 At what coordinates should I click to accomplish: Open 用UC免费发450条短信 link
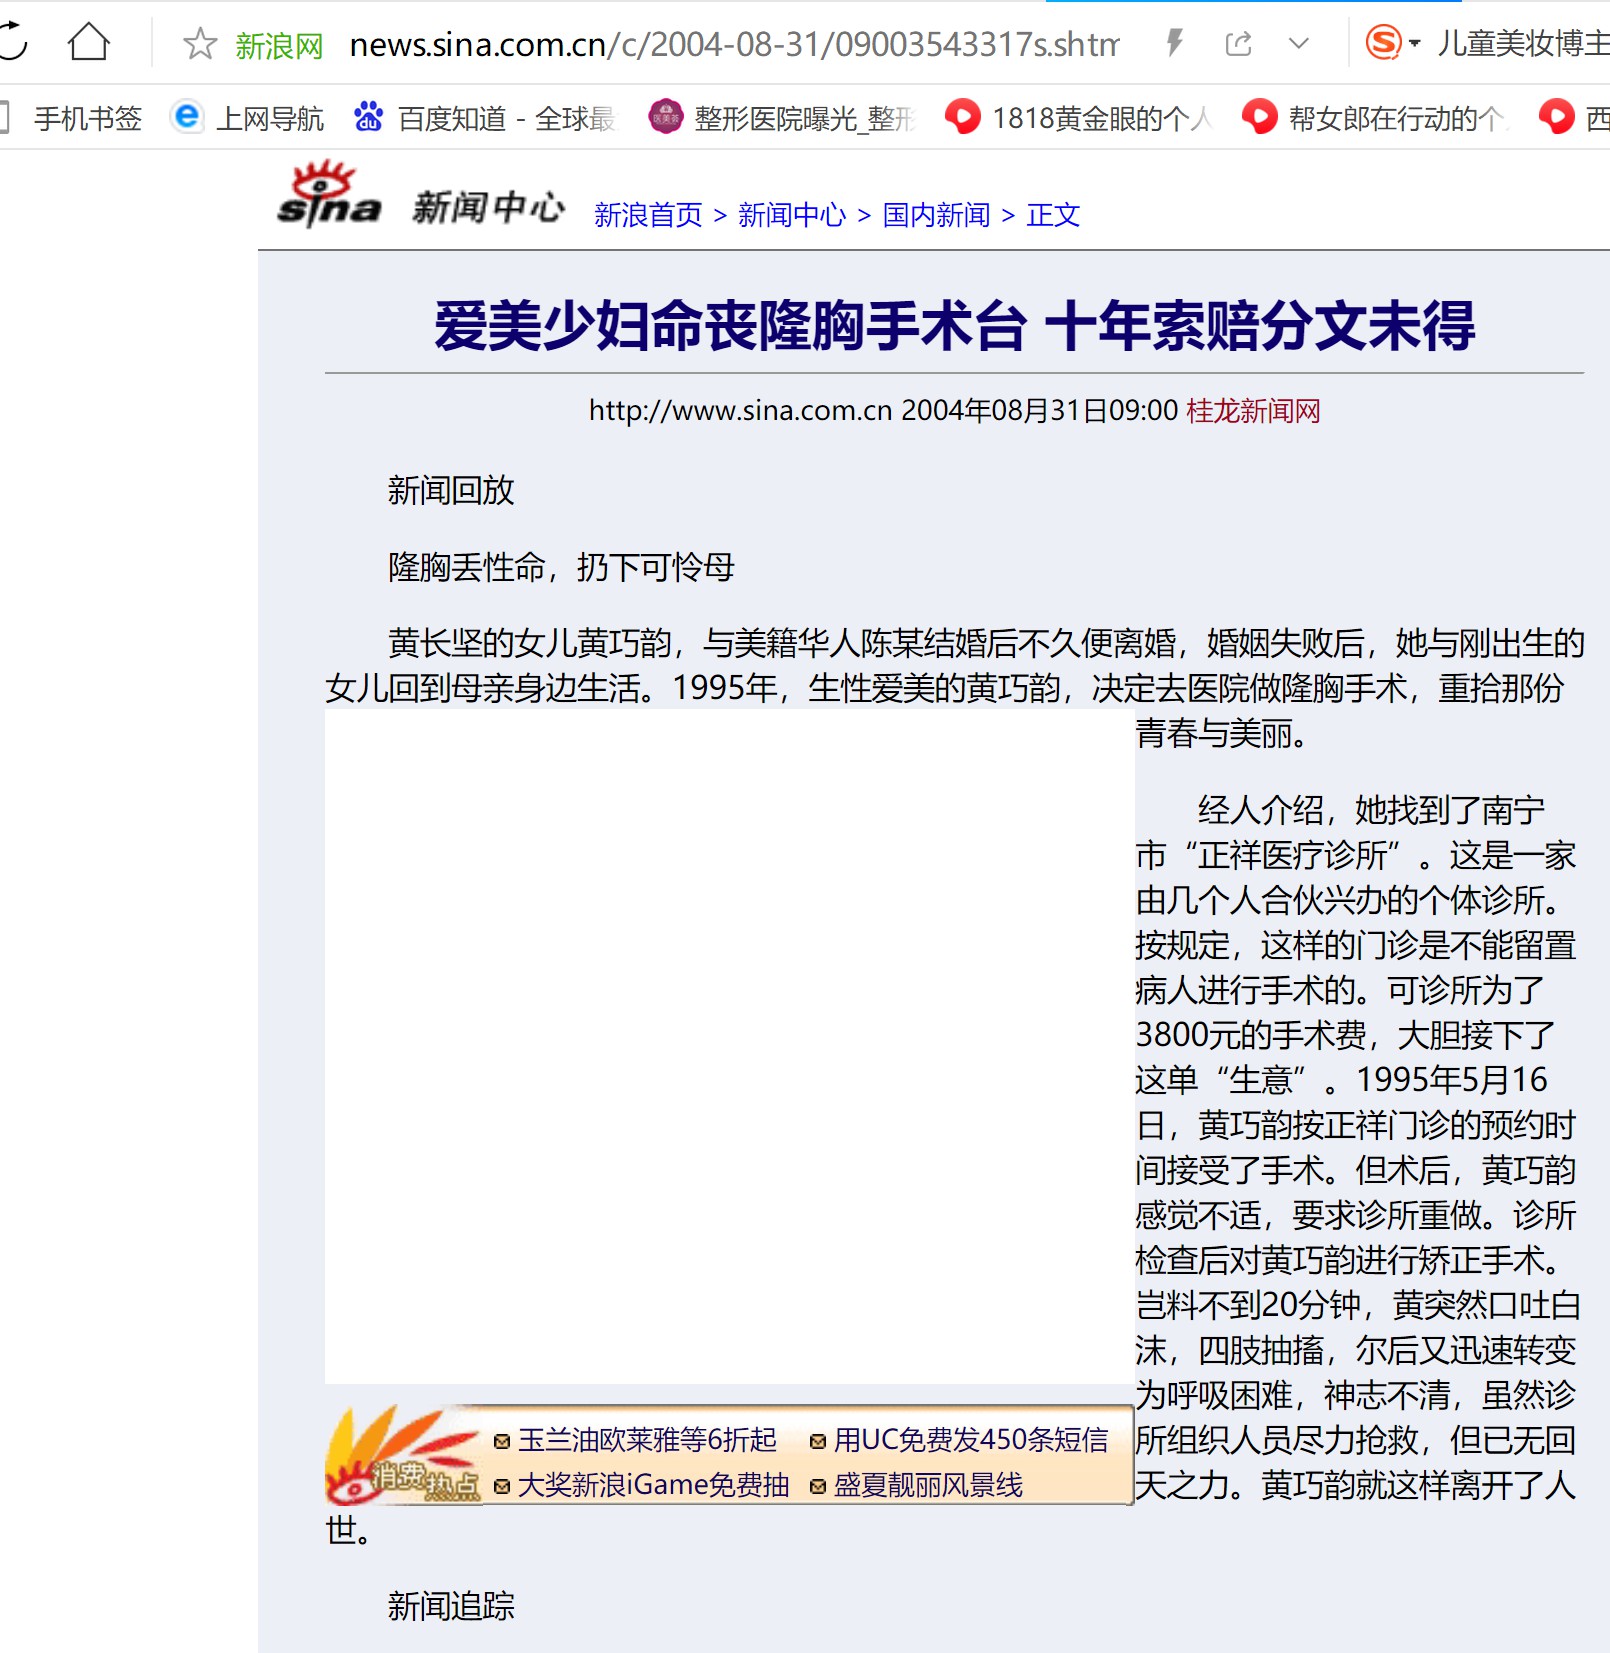coord(971,1439)
